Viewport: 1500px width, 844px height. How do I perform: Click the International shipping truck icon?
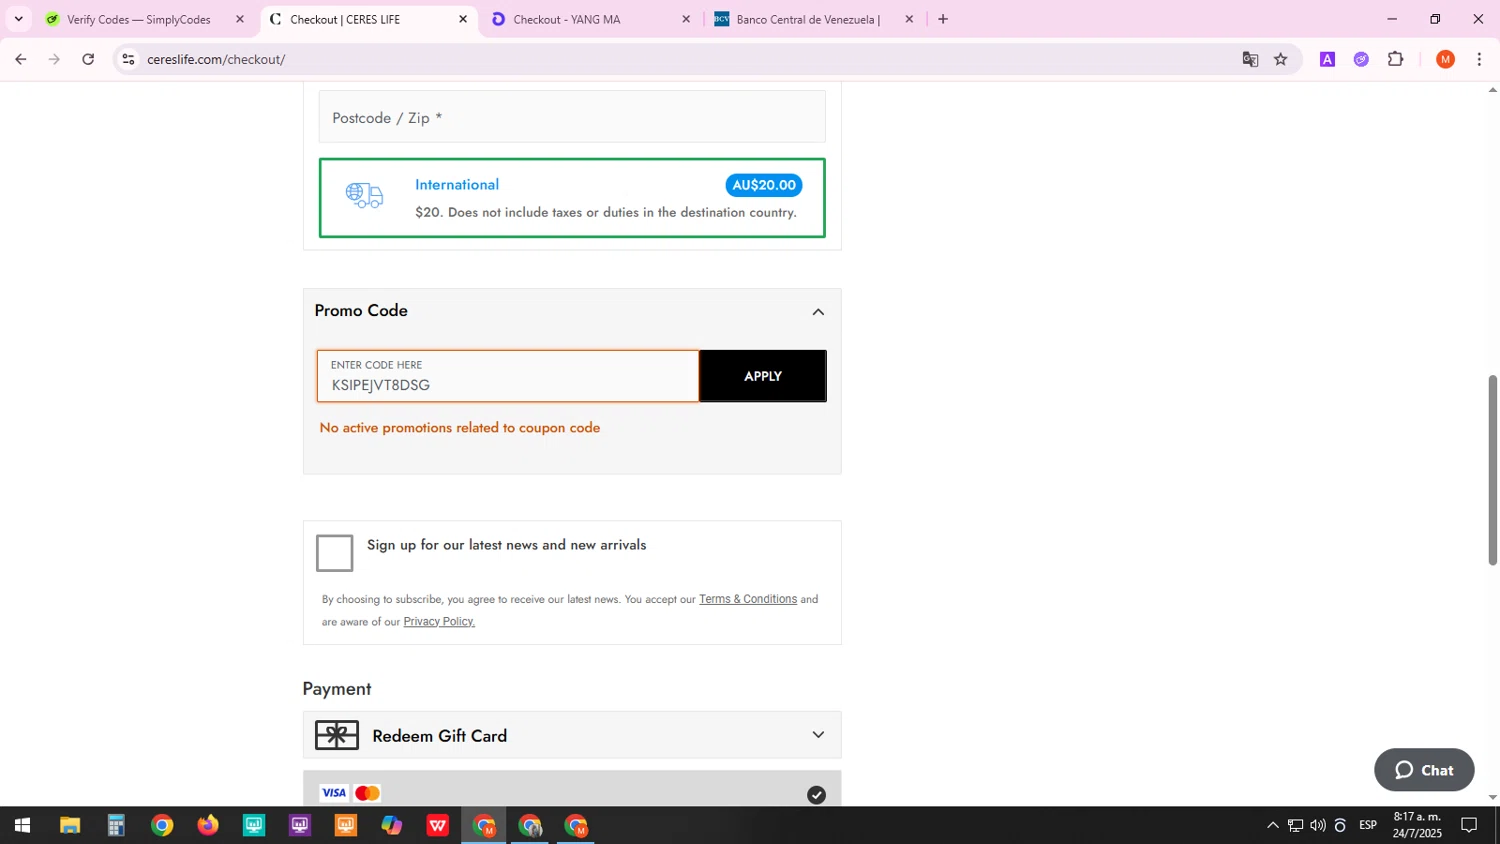point(364,195)
